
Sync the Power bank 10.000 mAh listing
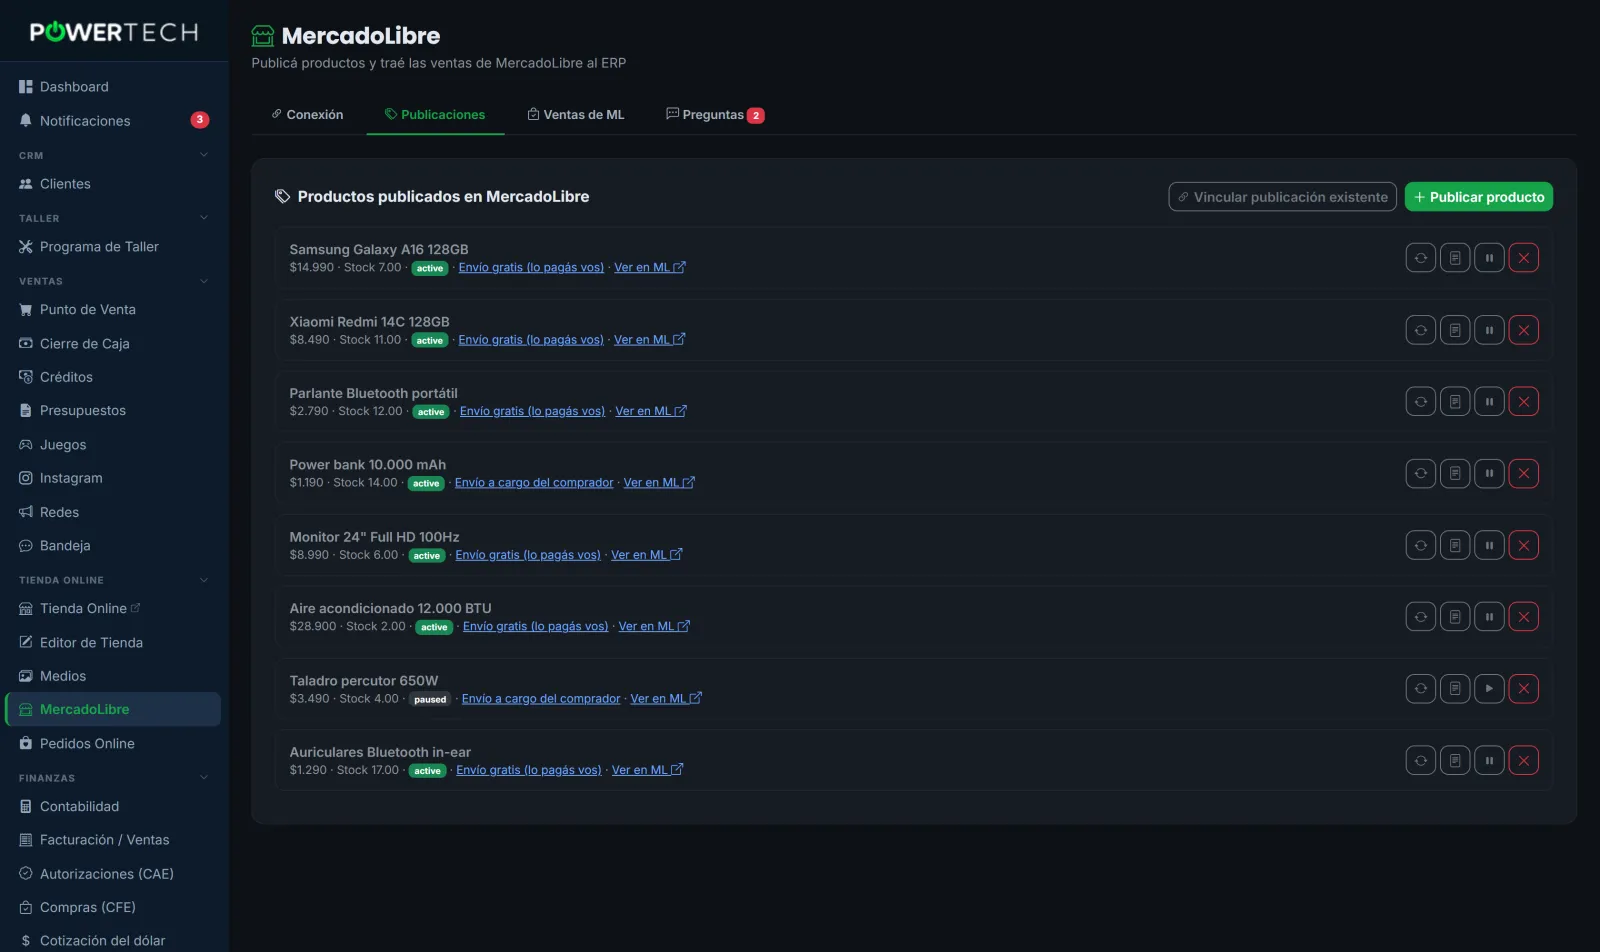(x=1420, y=474)
